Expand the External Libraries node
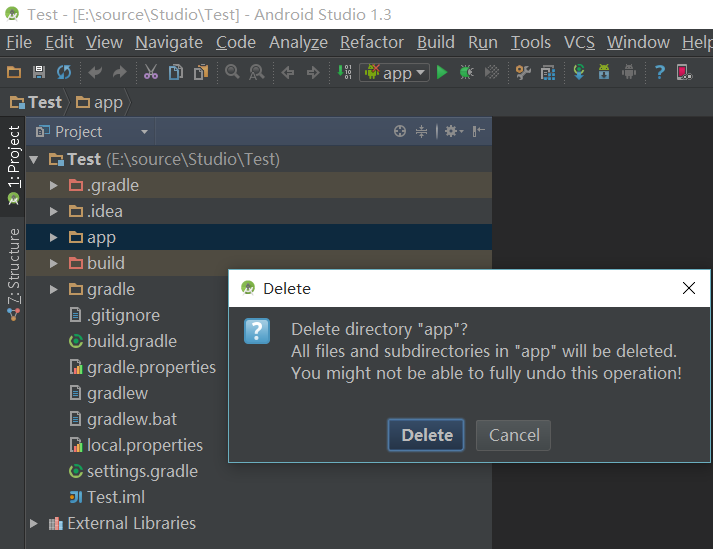This screenshot has height=549, width=713. point(34,523)
